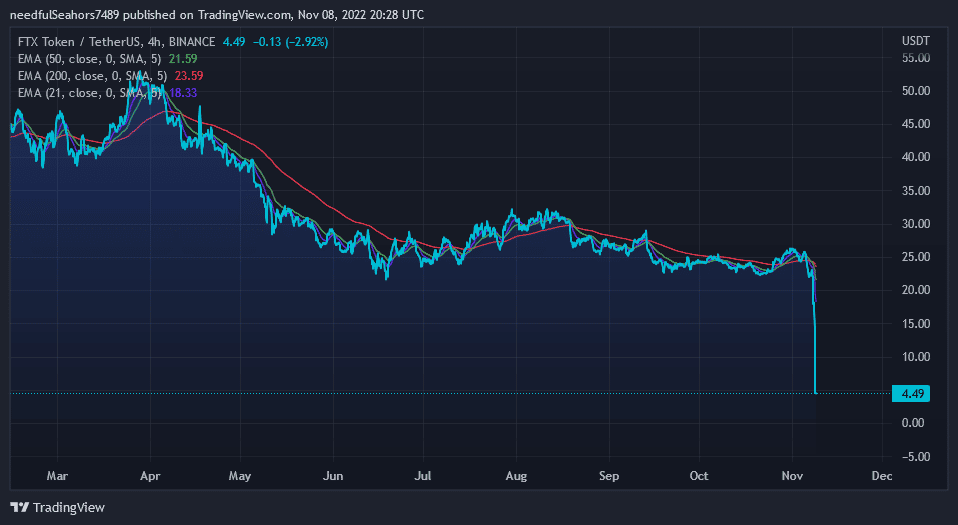Click the Dec label on time axis
958x525 pixels.
(881, 476)
